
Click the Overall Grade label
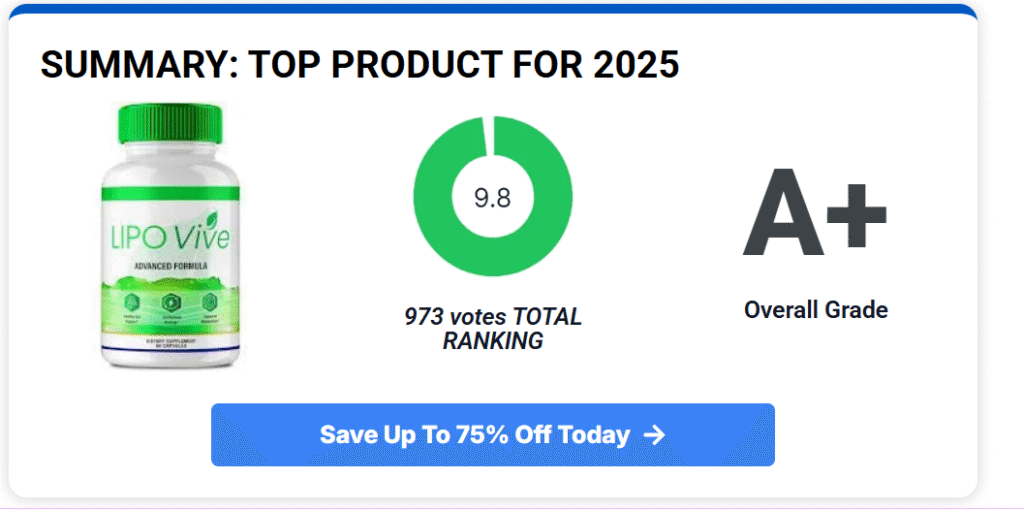(x=815, y=310)
